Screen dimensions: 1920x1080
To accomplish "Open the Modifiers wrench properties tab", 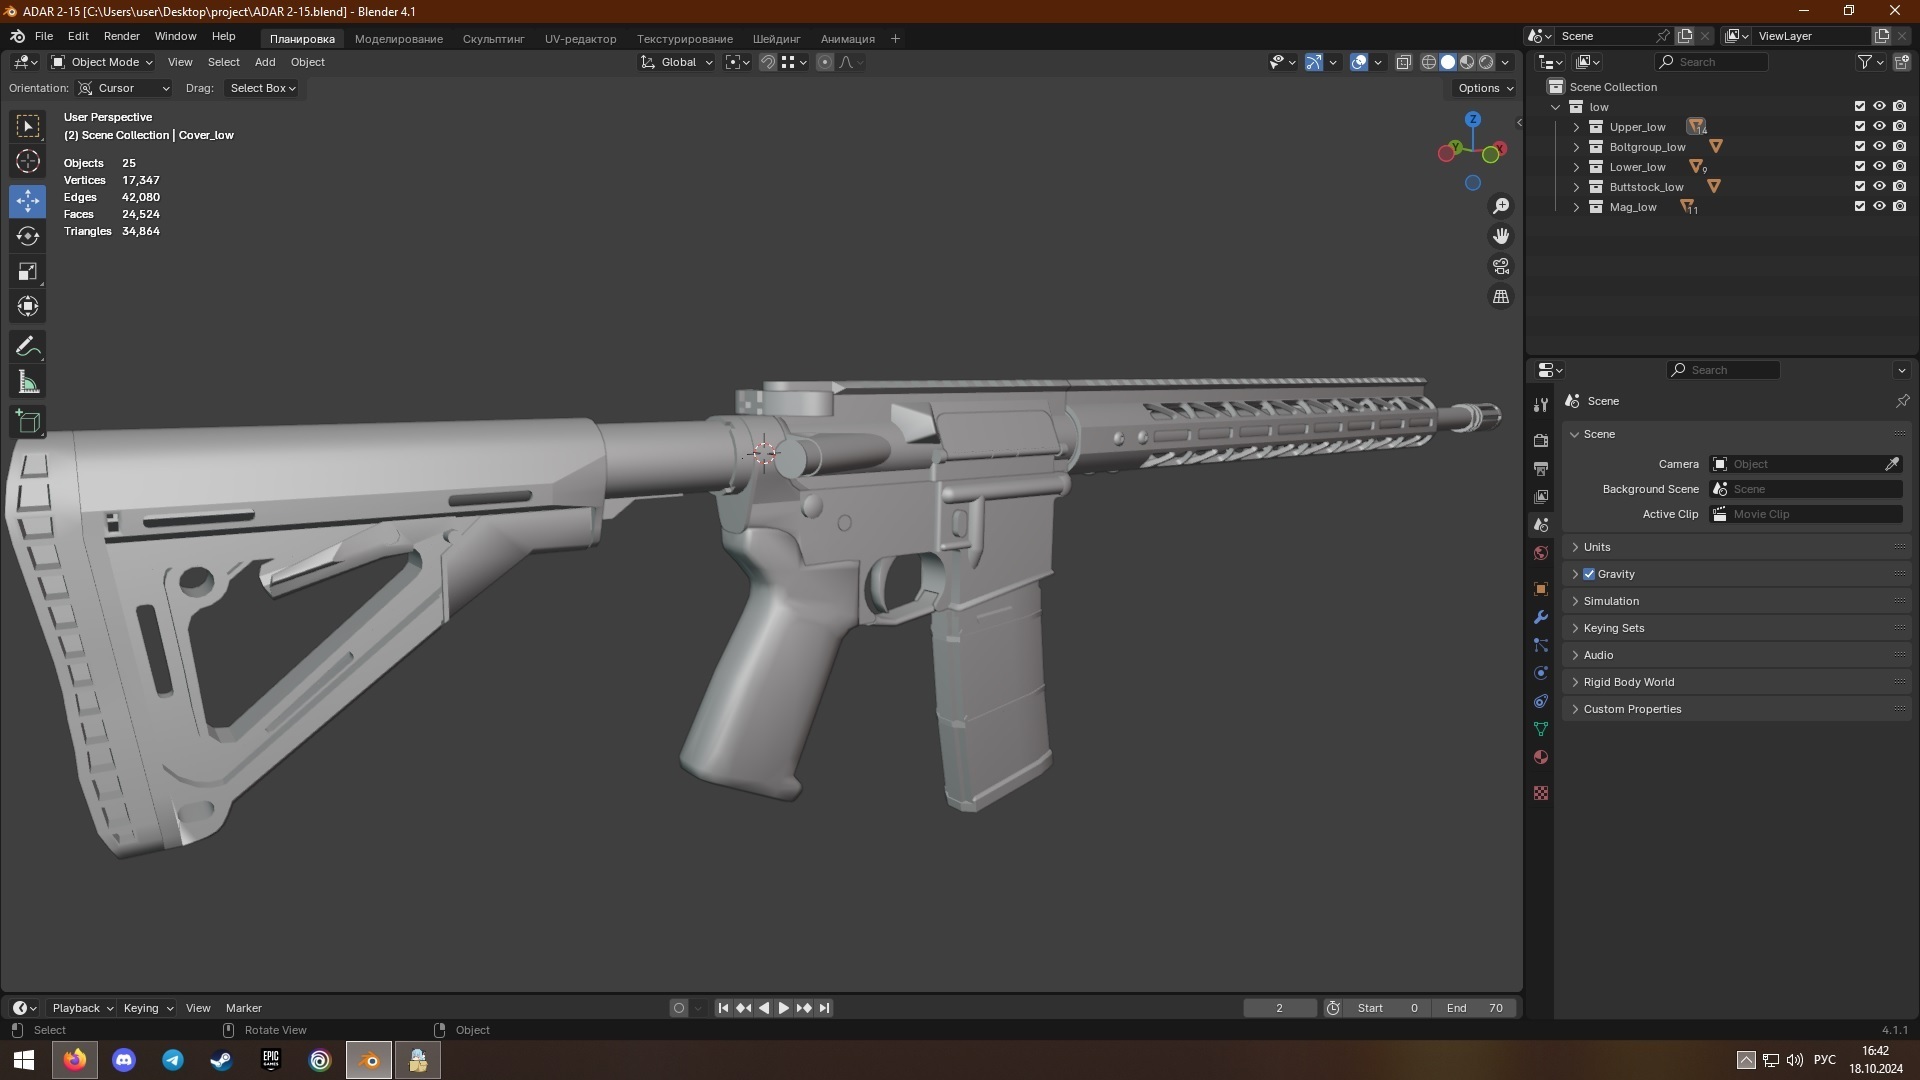I will pos(1541,617).
